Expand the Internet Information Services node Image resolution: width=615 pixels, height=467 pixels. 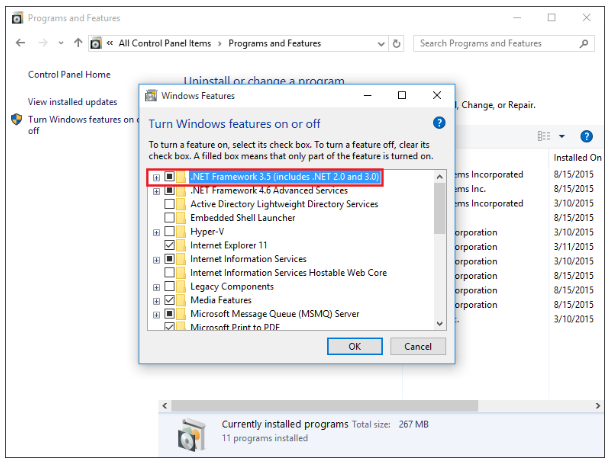156,260
